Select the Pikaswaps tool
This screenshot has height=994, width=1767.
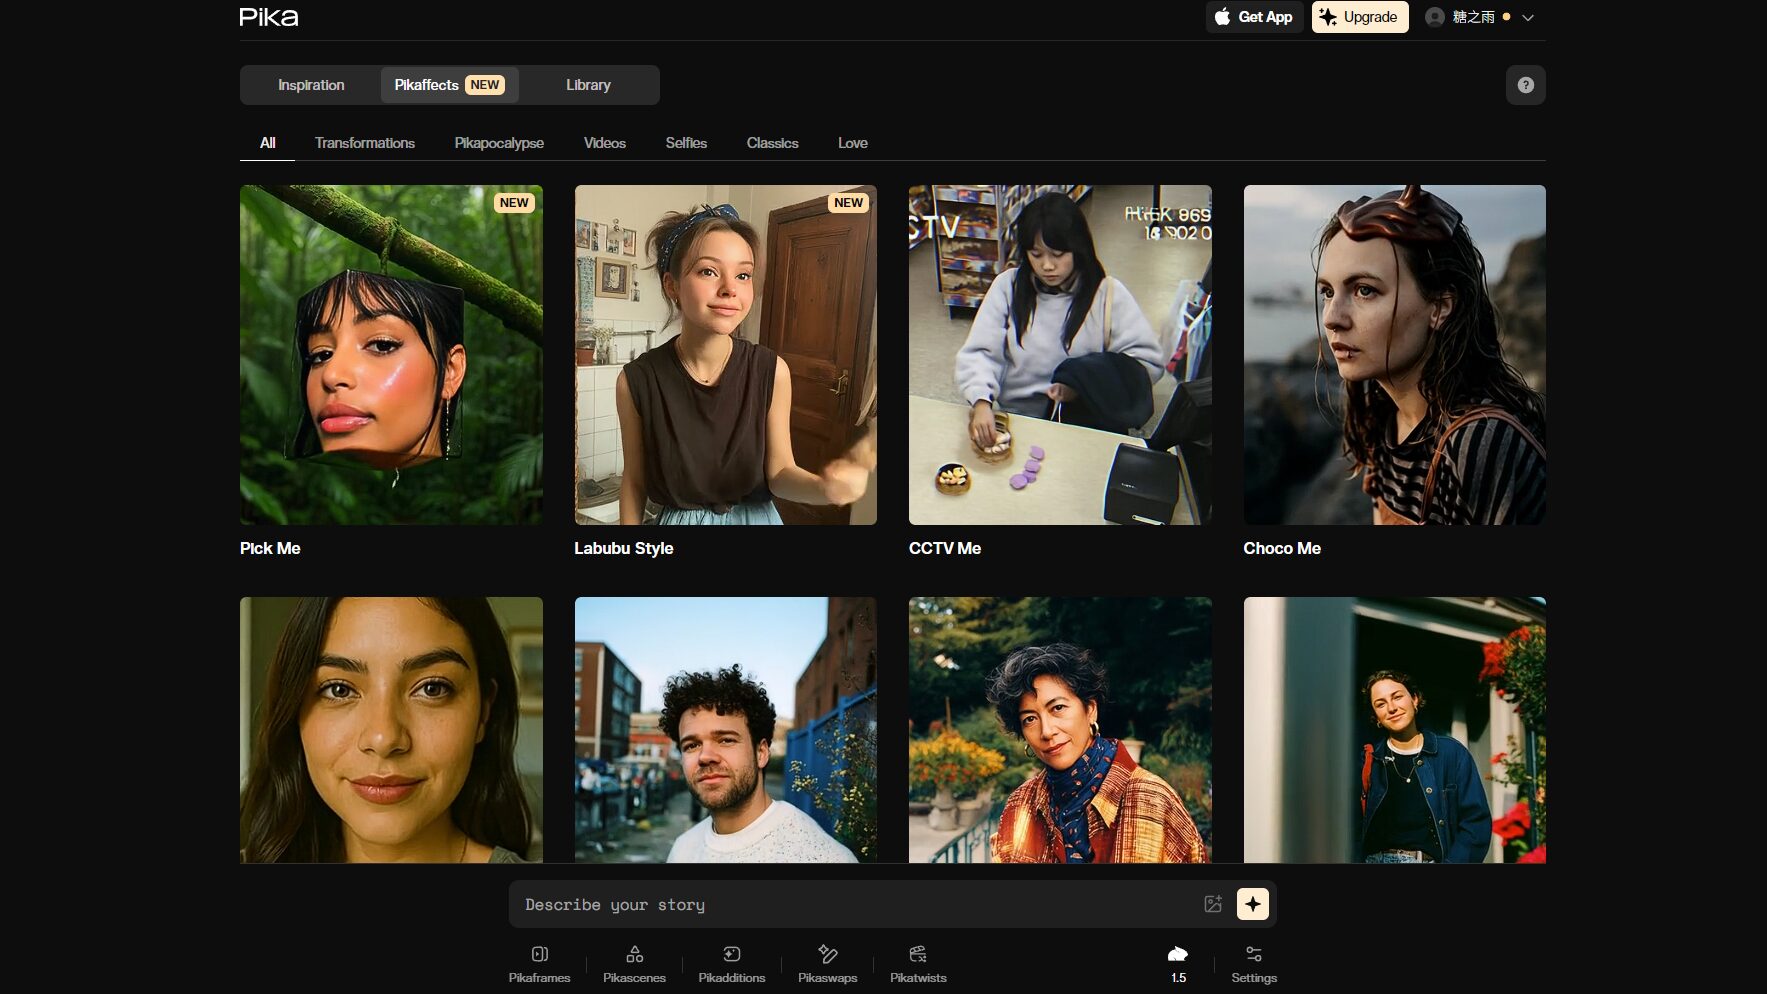click(x=827, y=963)
